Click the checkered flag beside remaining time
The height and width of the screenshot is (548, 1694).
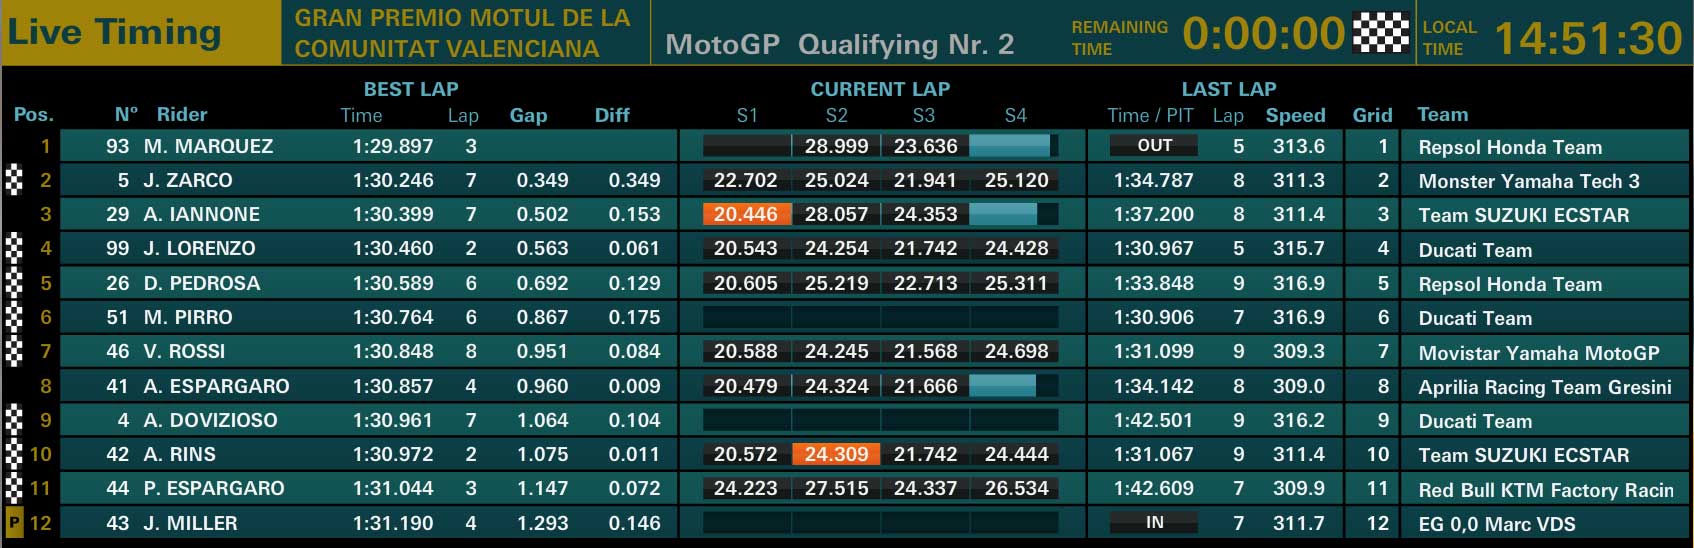pyautogui.click(x=1380, y=33)
